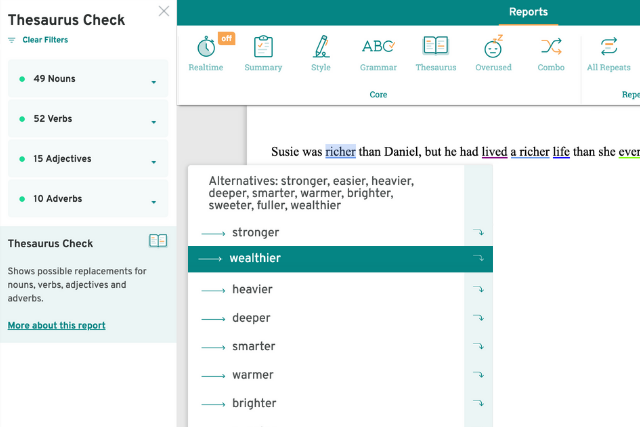The width and height of the screenshot is (640, 427).
Task: Open the Overused words report icon
Action: tap(493, 46)
